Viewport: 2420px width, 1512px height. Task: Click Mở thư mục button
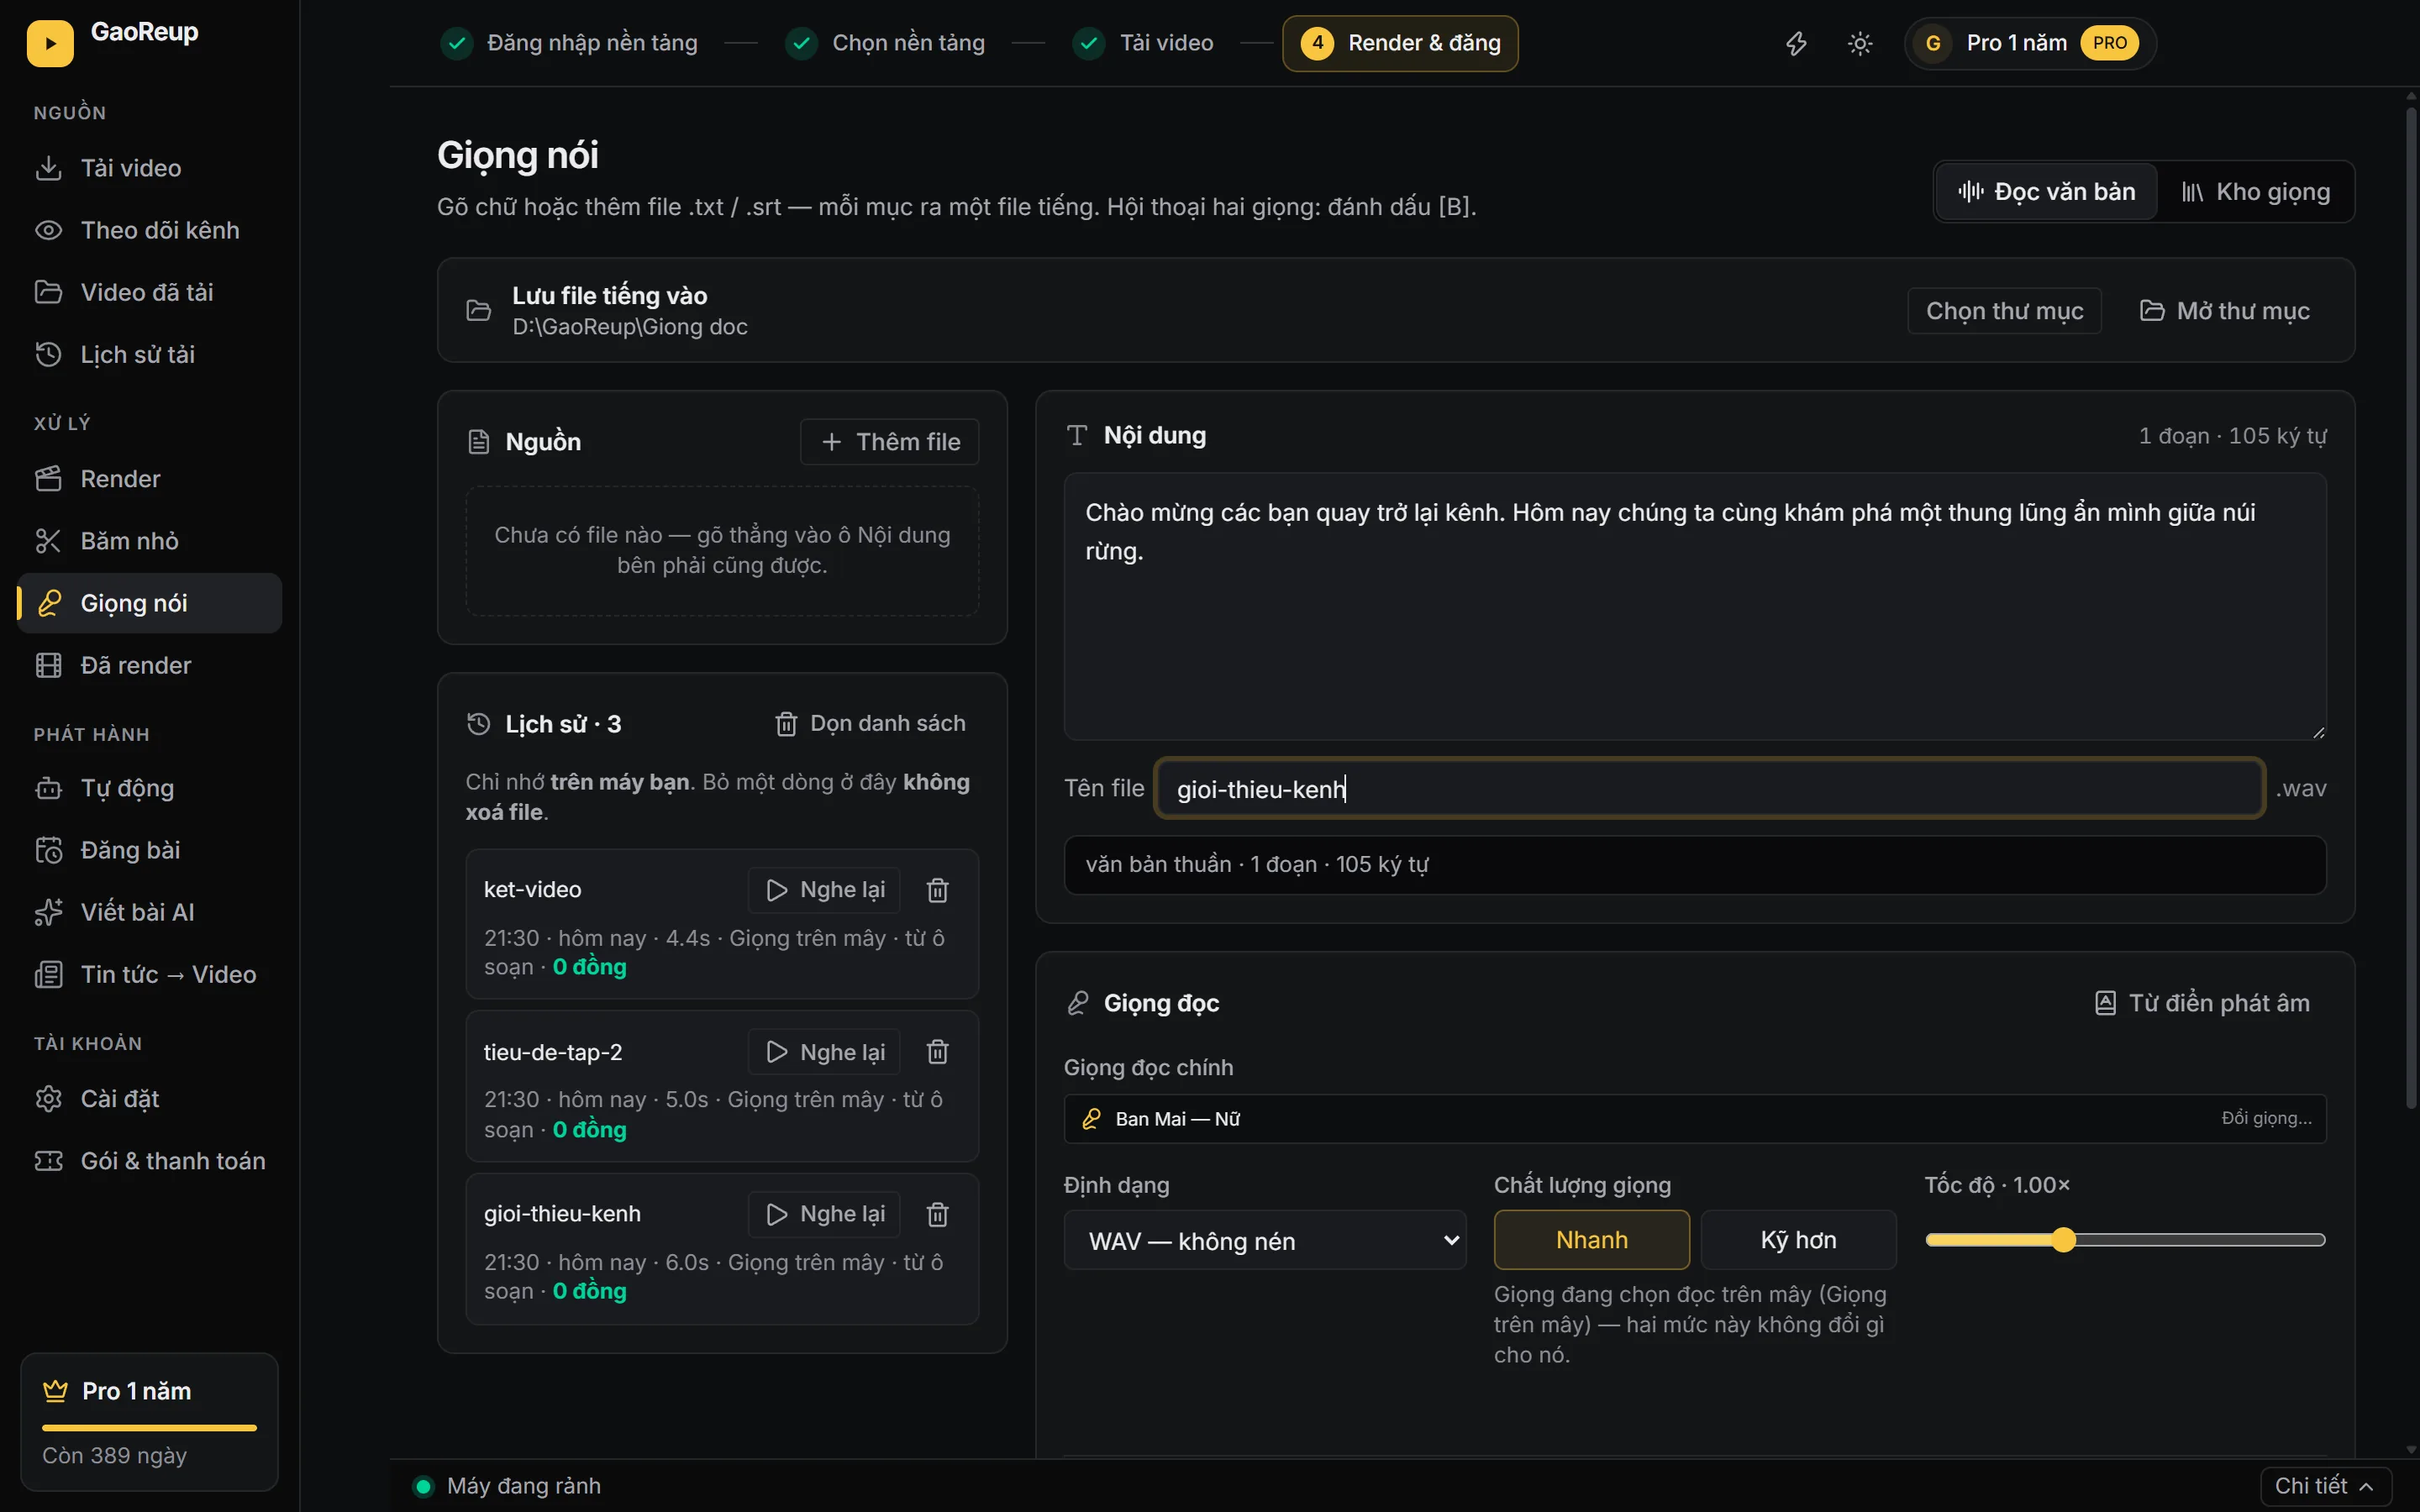(x=2224, y=311)
